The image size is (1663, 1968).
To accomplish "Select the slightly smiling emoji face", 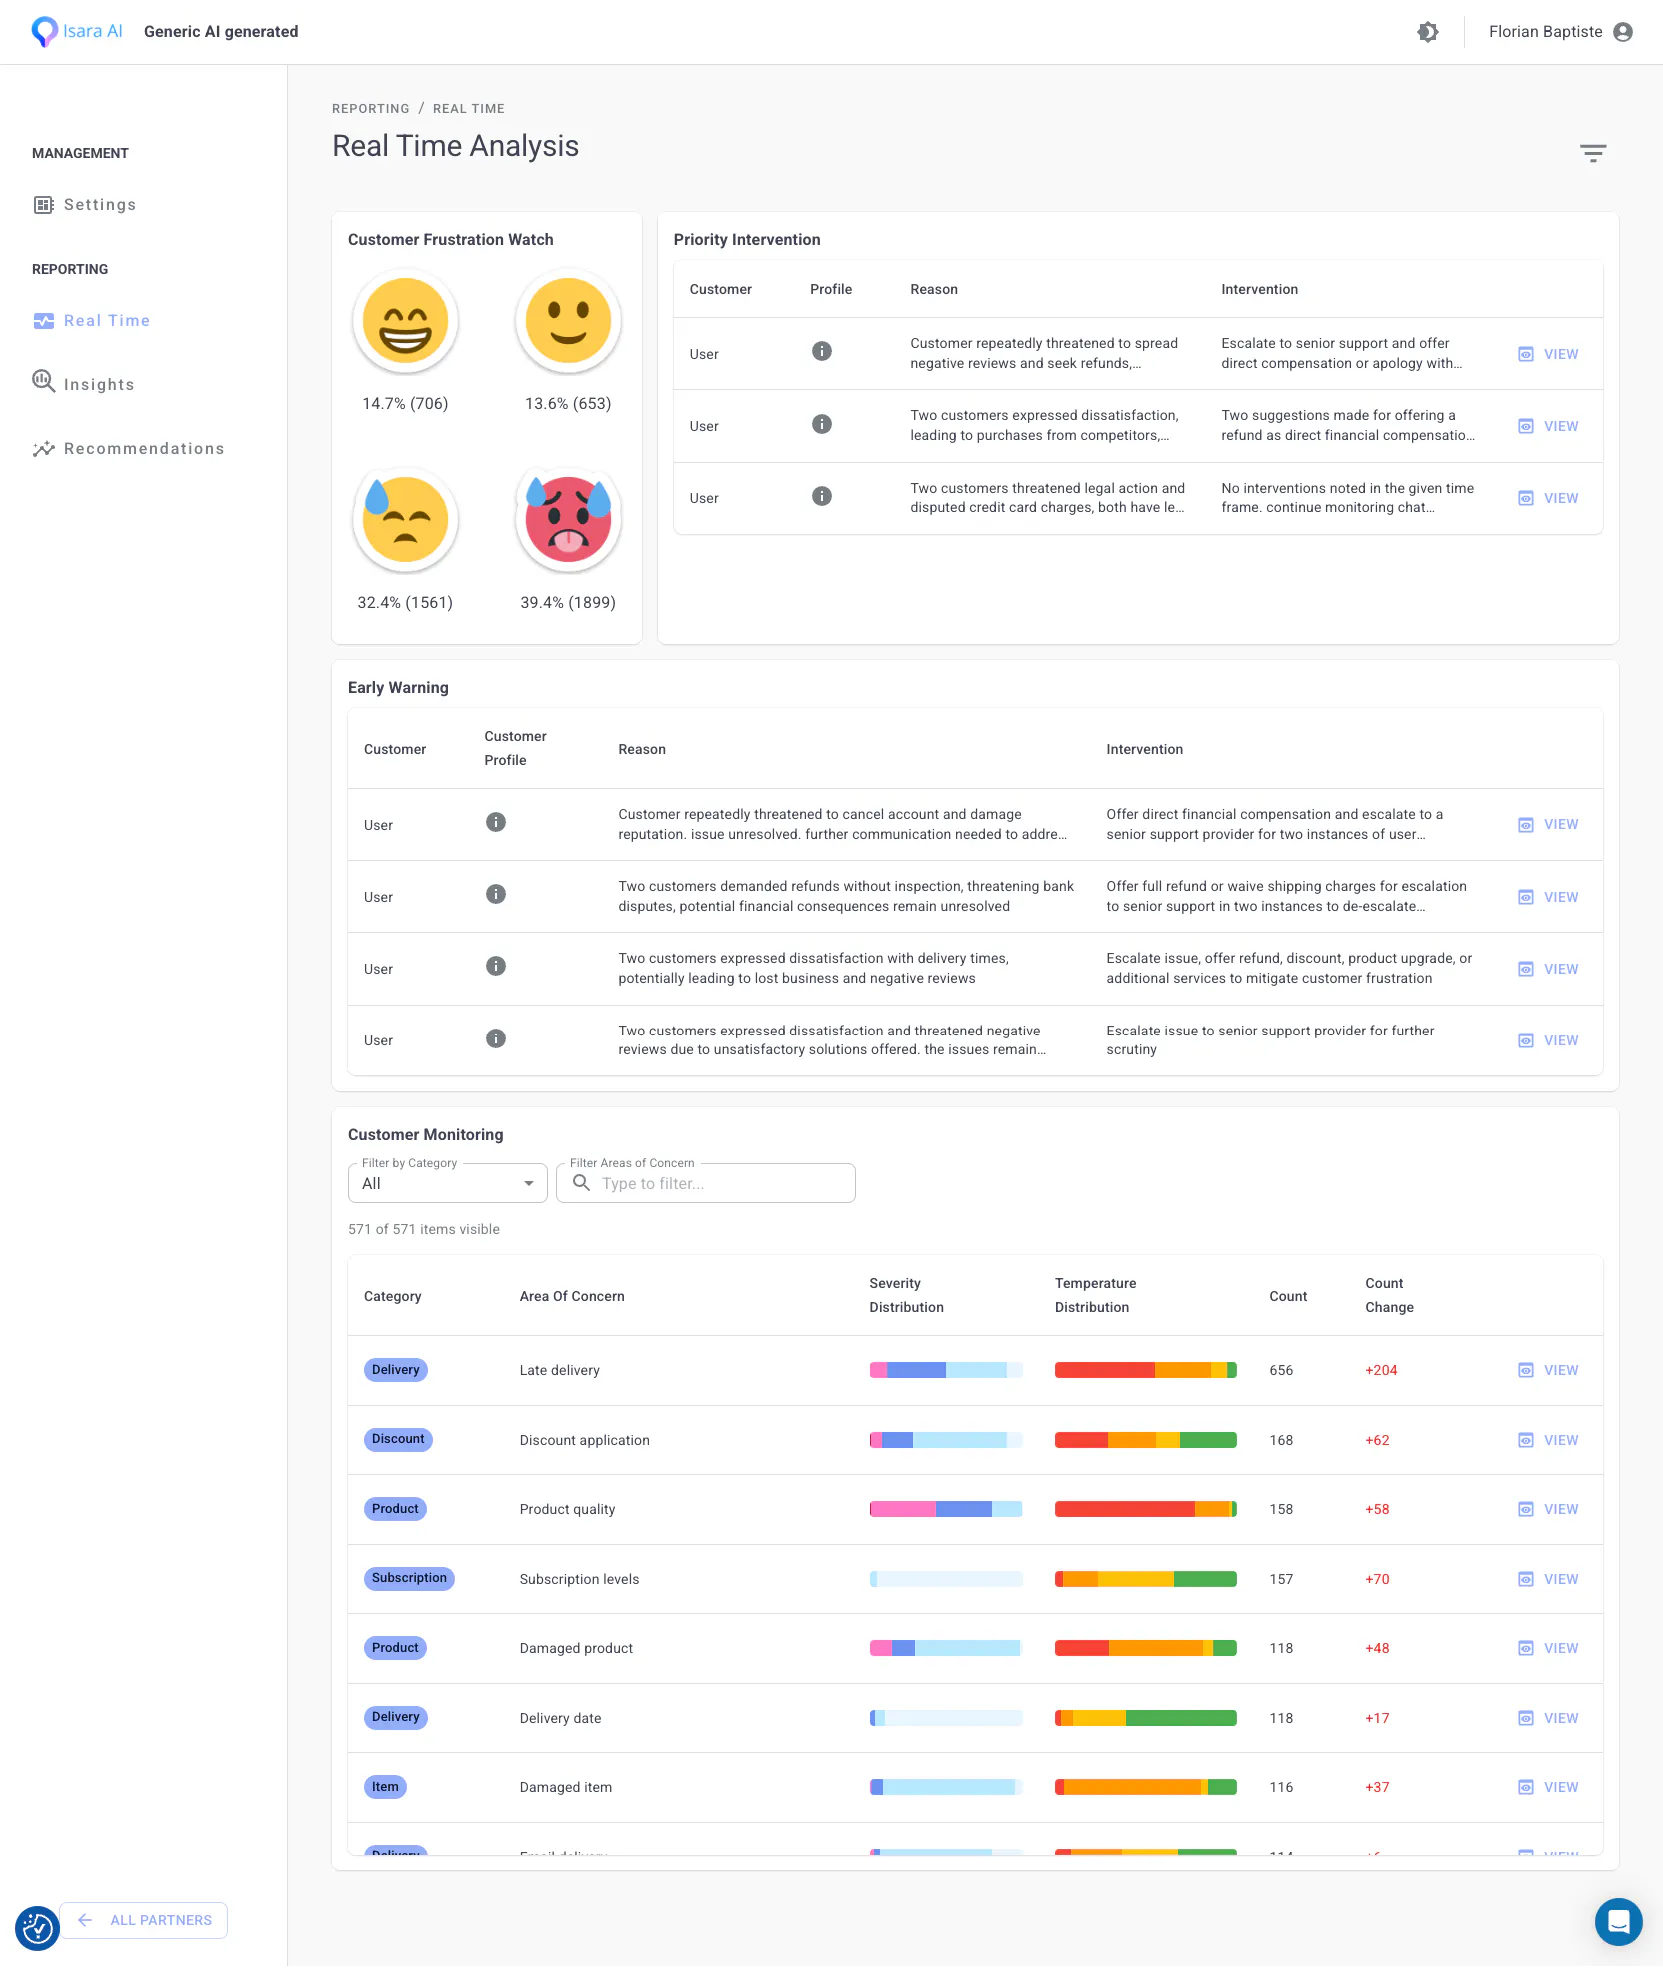I will pyautogui.click(x=568, y=321).
